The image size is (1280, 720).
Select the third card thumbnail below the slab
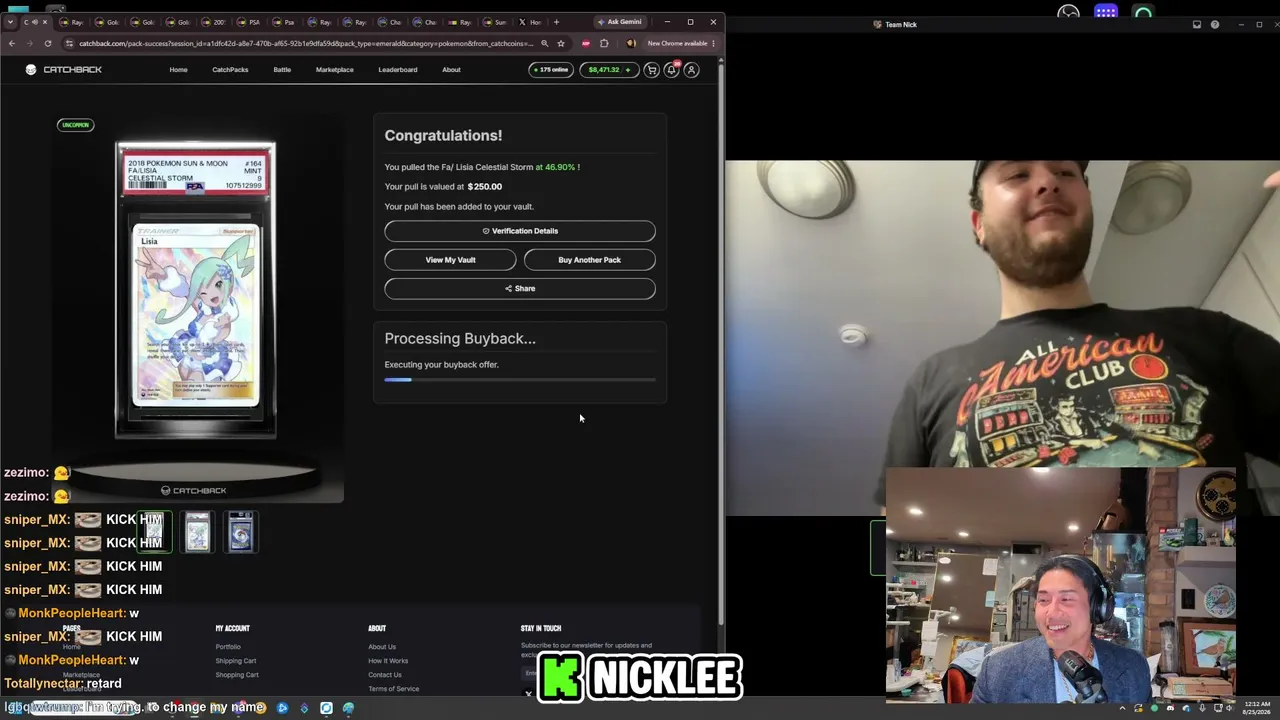241,532
